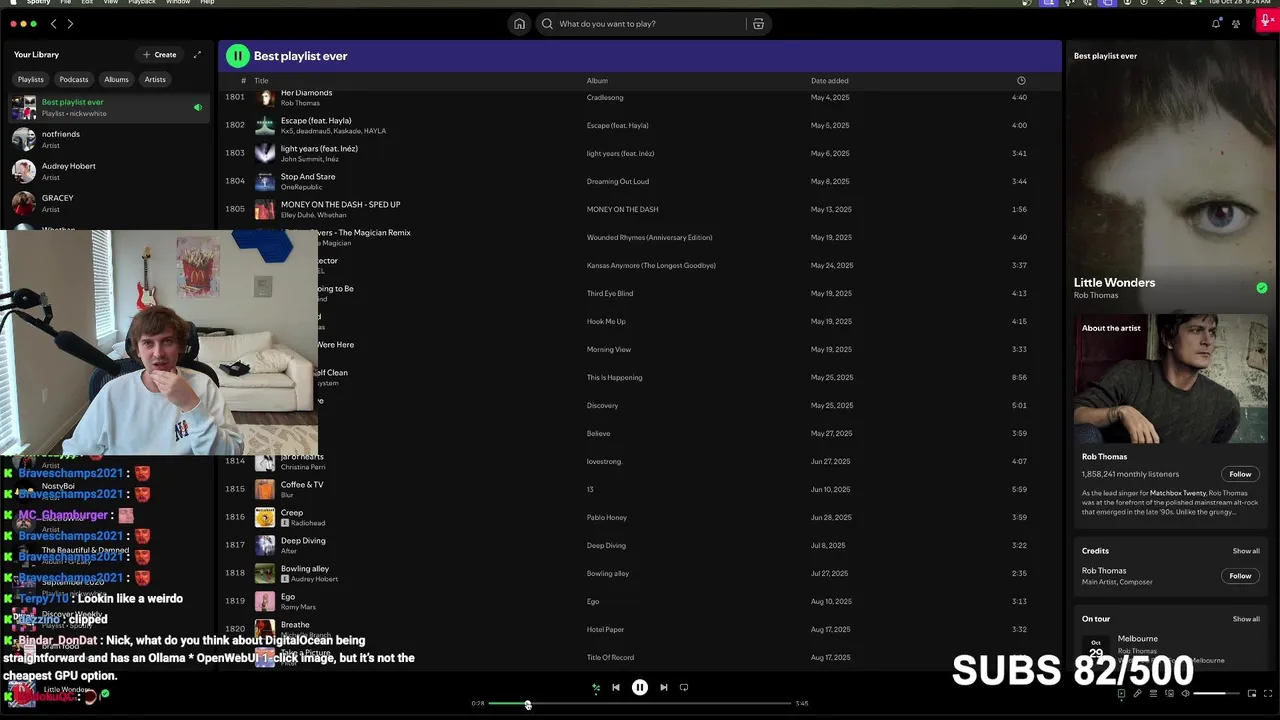Select track 1801 Her Diamonds

(638, 97)
